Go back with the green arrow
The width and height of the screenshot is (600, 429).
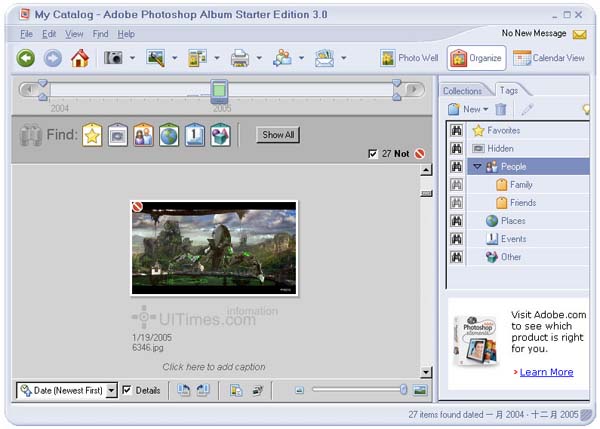point(26,58)
